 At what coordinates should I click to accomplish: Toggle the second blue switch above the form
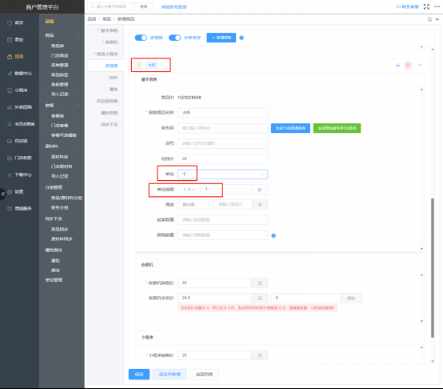175,38
